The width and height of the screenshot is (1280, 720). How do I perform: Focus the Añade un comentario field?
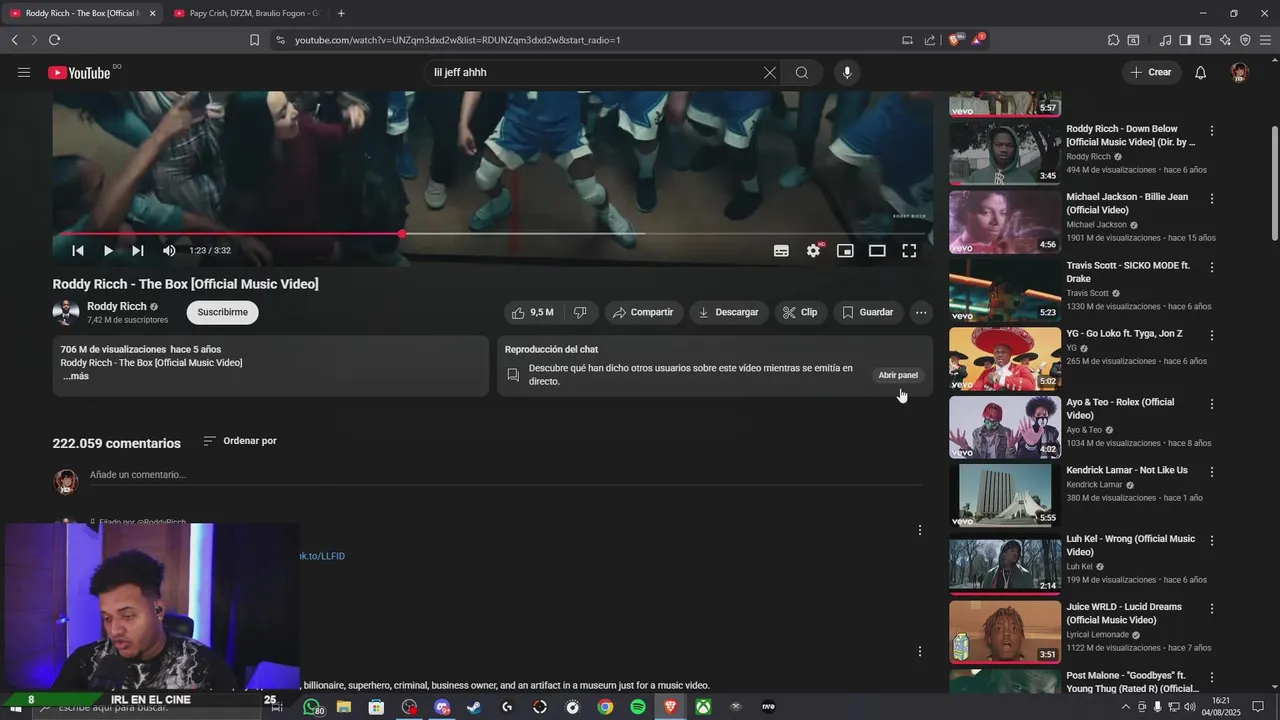coord(505,475)
